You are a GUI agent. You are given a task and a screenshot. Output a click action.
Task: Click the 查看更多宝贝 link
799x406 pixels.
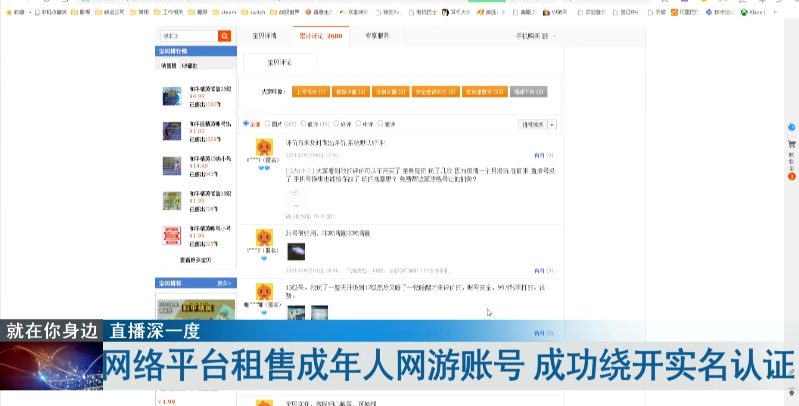tap(195, 260)
